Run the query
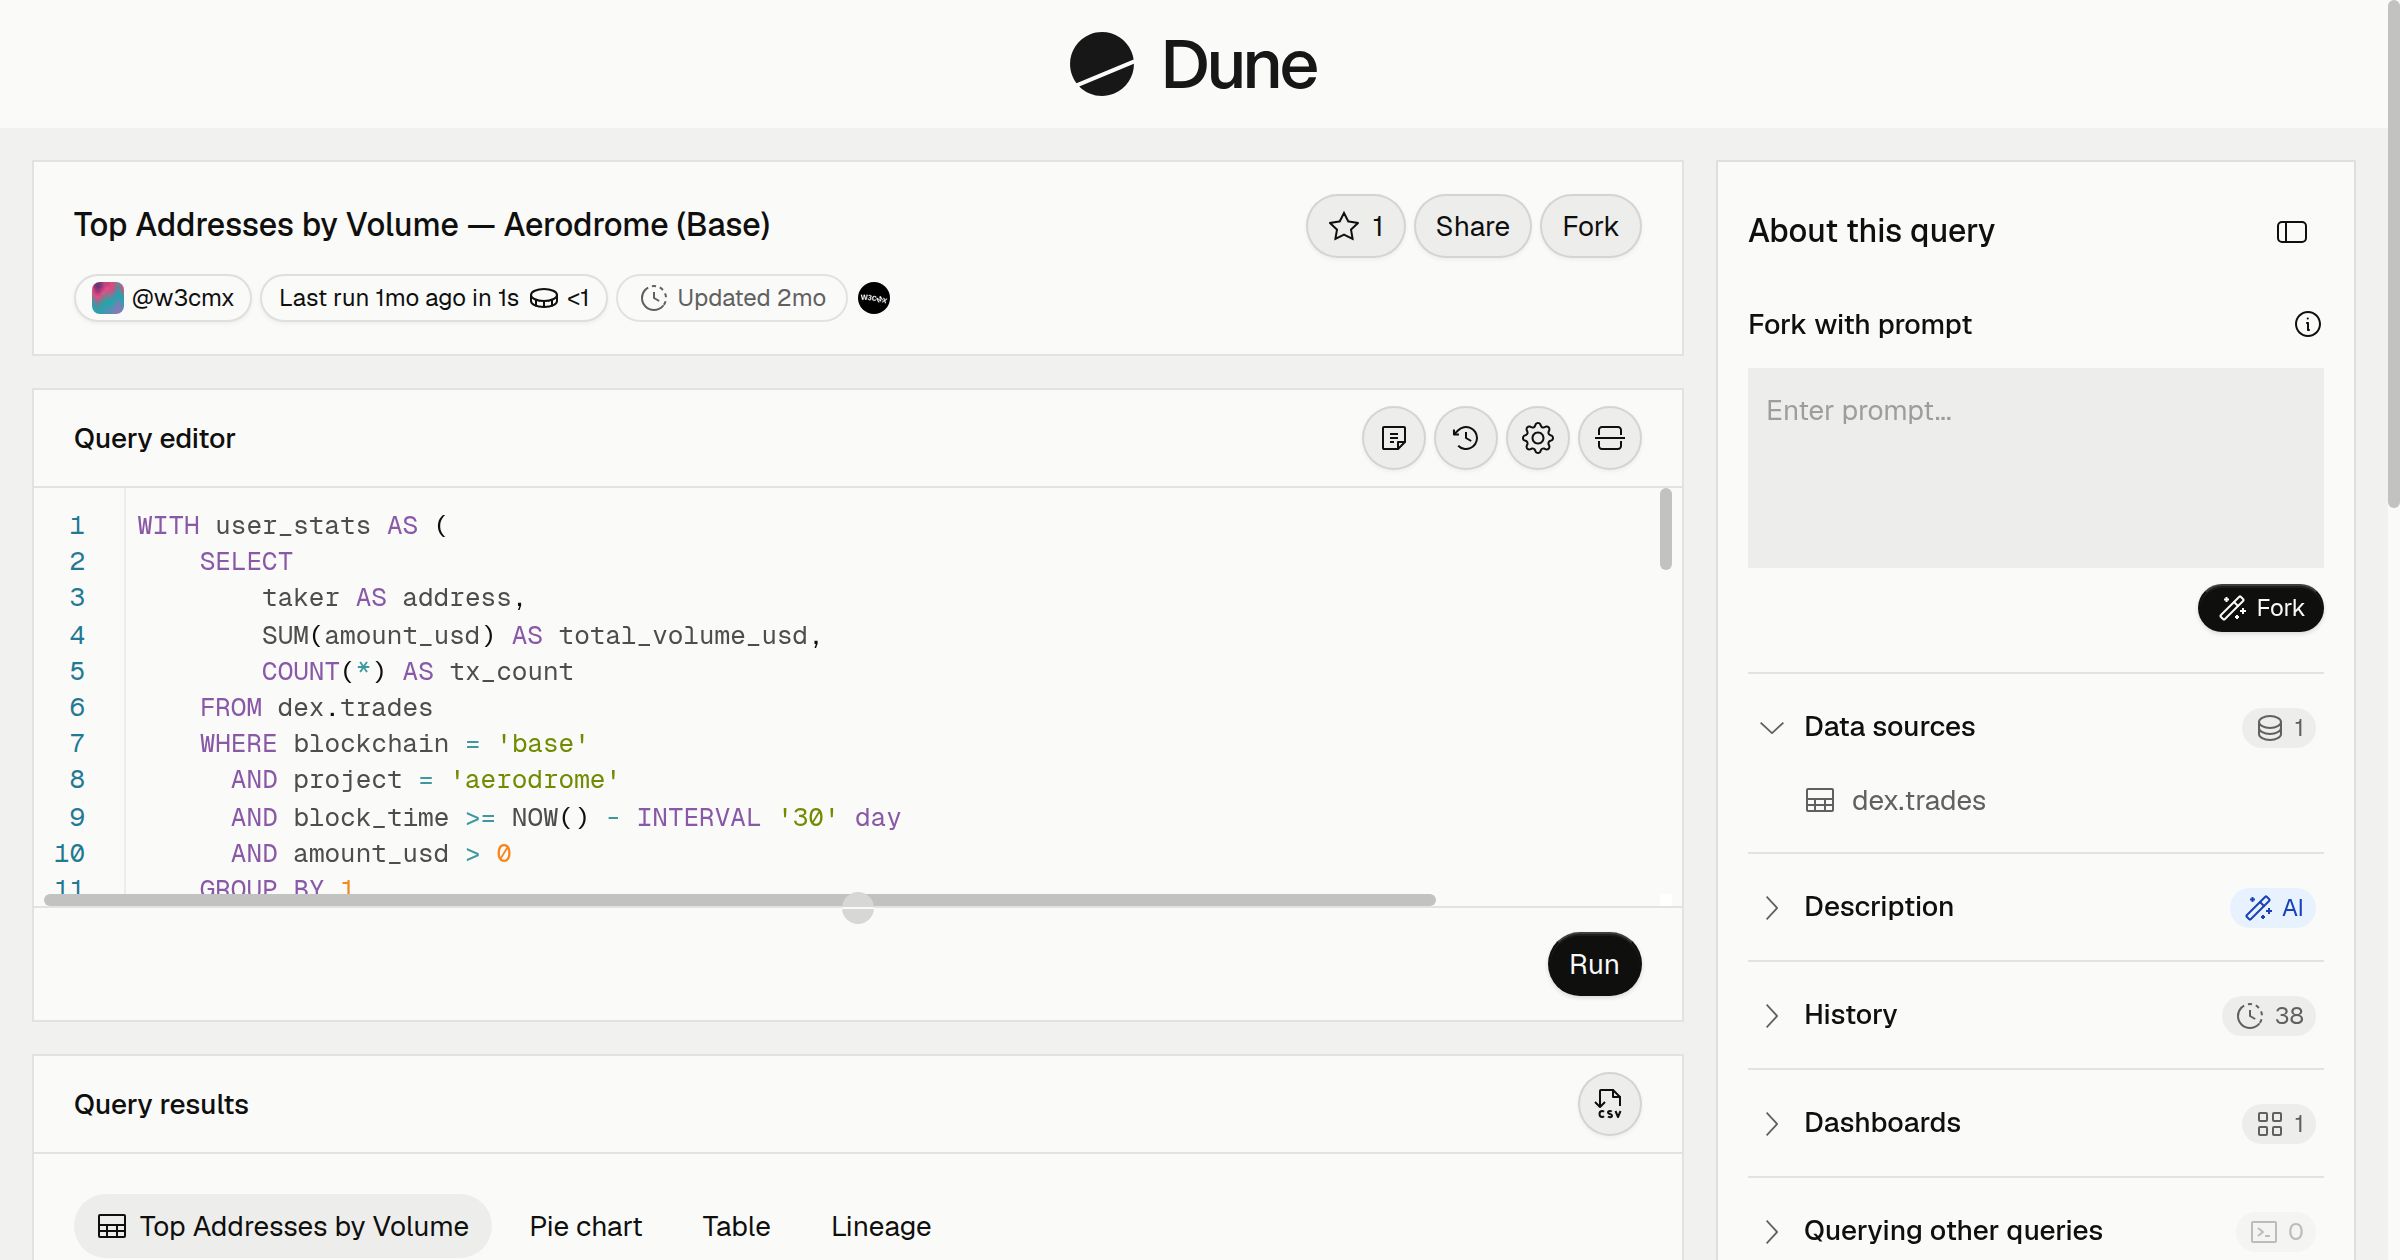The image size is (2400, 1260). pyautogui.click(x=1594, y=964)
